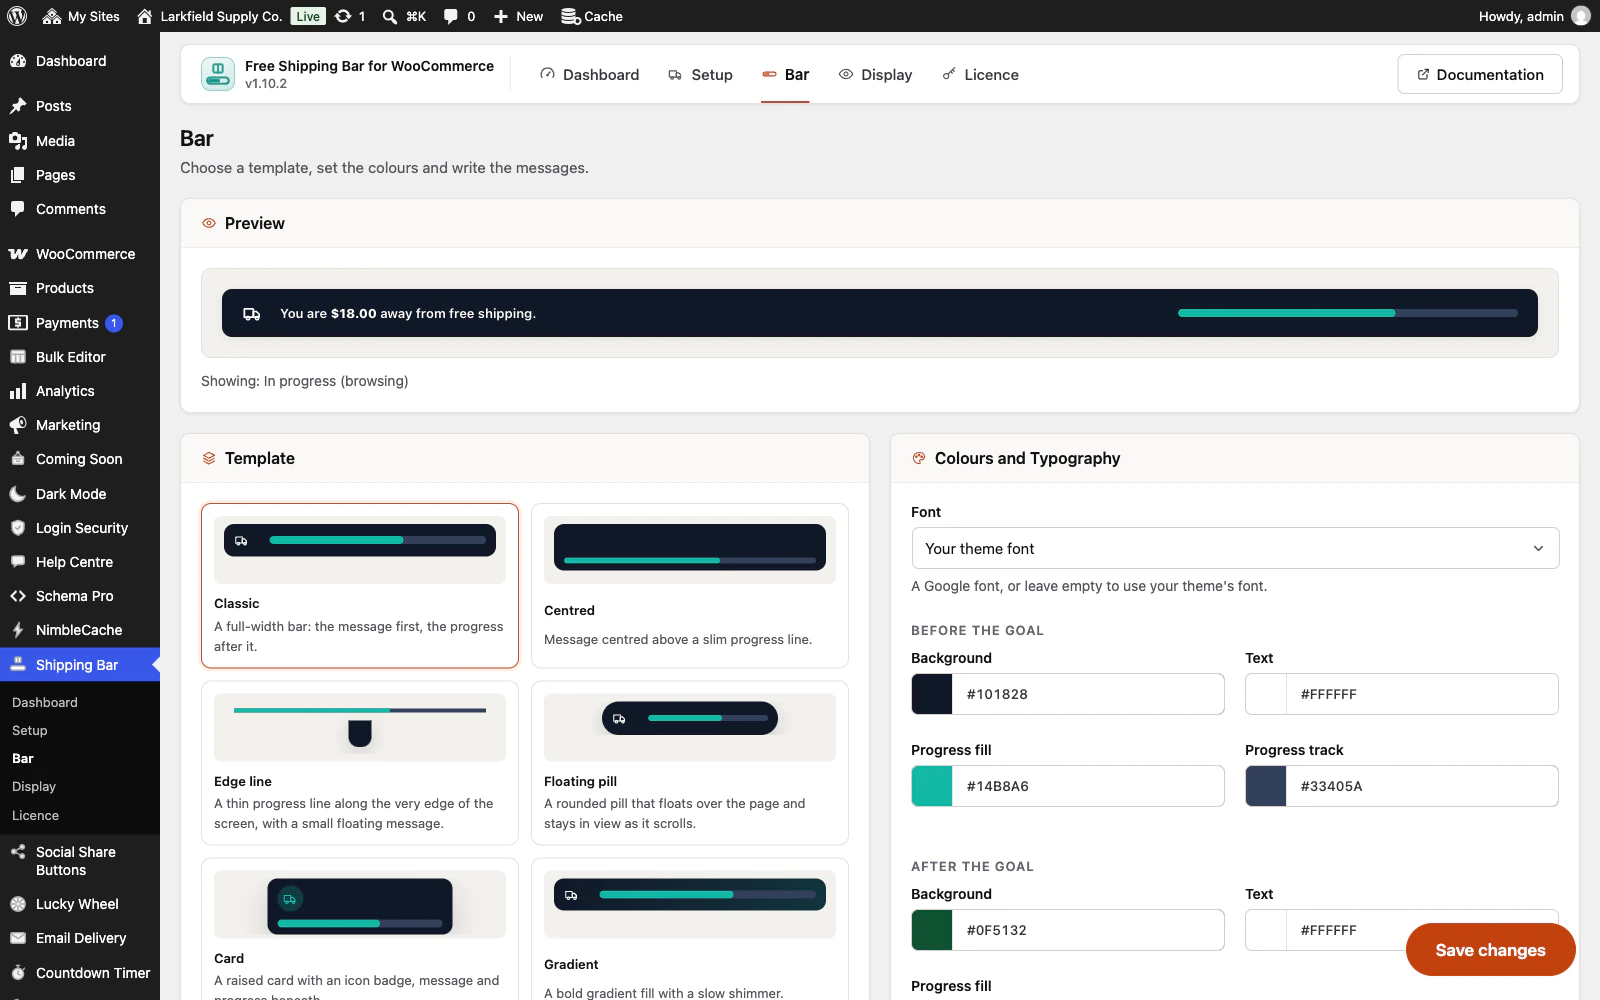Viewport: 1600px width, 1000px height.
Task: Open the Products menu in sidebar
Action: click(x=65, y=288)
